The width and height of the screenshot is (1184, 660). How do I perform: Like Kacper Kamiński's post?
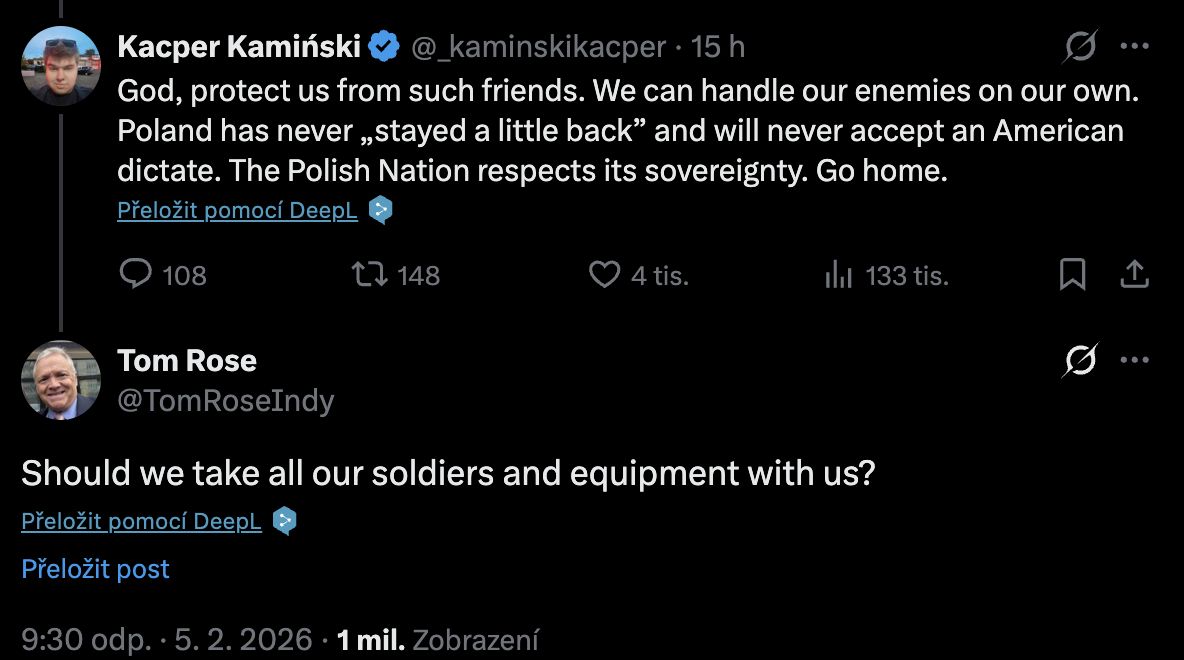coord(604,274)
